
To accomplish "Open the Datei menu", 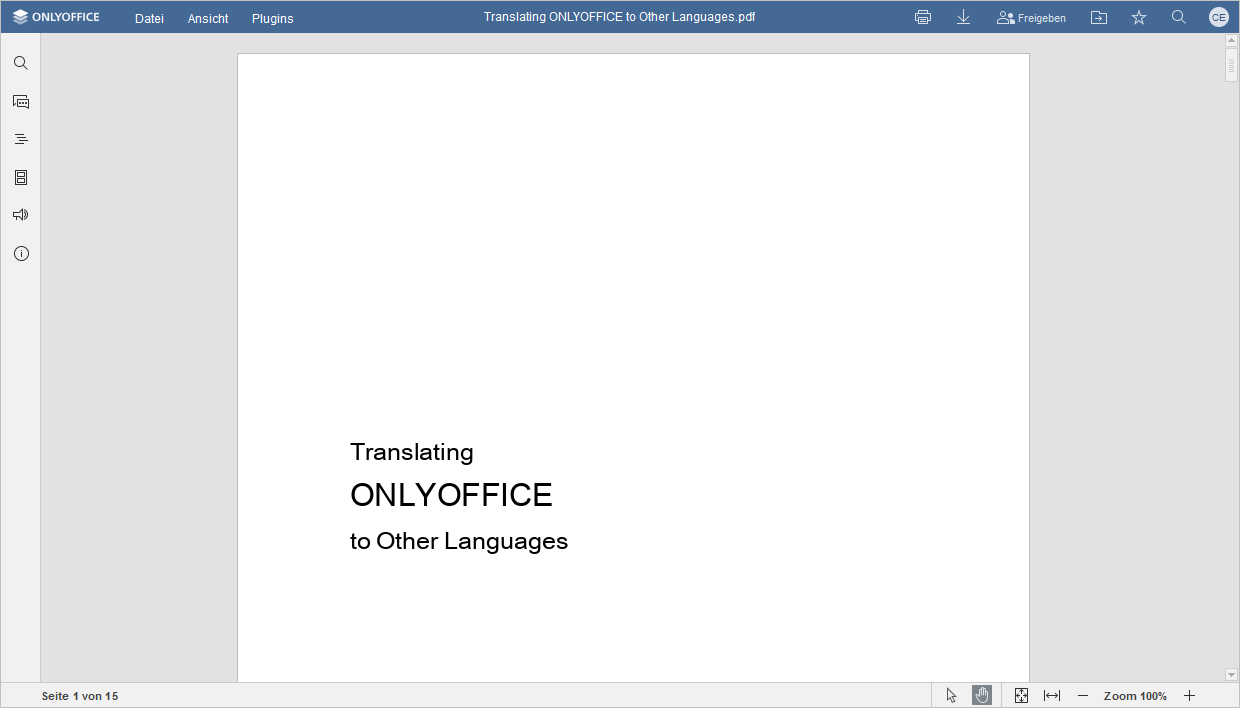I will tap(148, 17).
